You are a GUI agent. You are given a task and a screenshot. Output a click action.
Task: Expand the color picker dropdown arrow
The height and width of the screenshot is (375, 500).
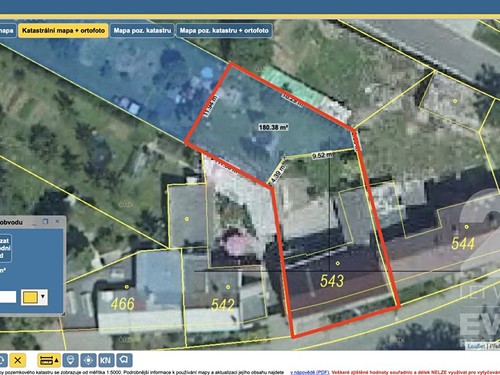(x=43, y=297)
